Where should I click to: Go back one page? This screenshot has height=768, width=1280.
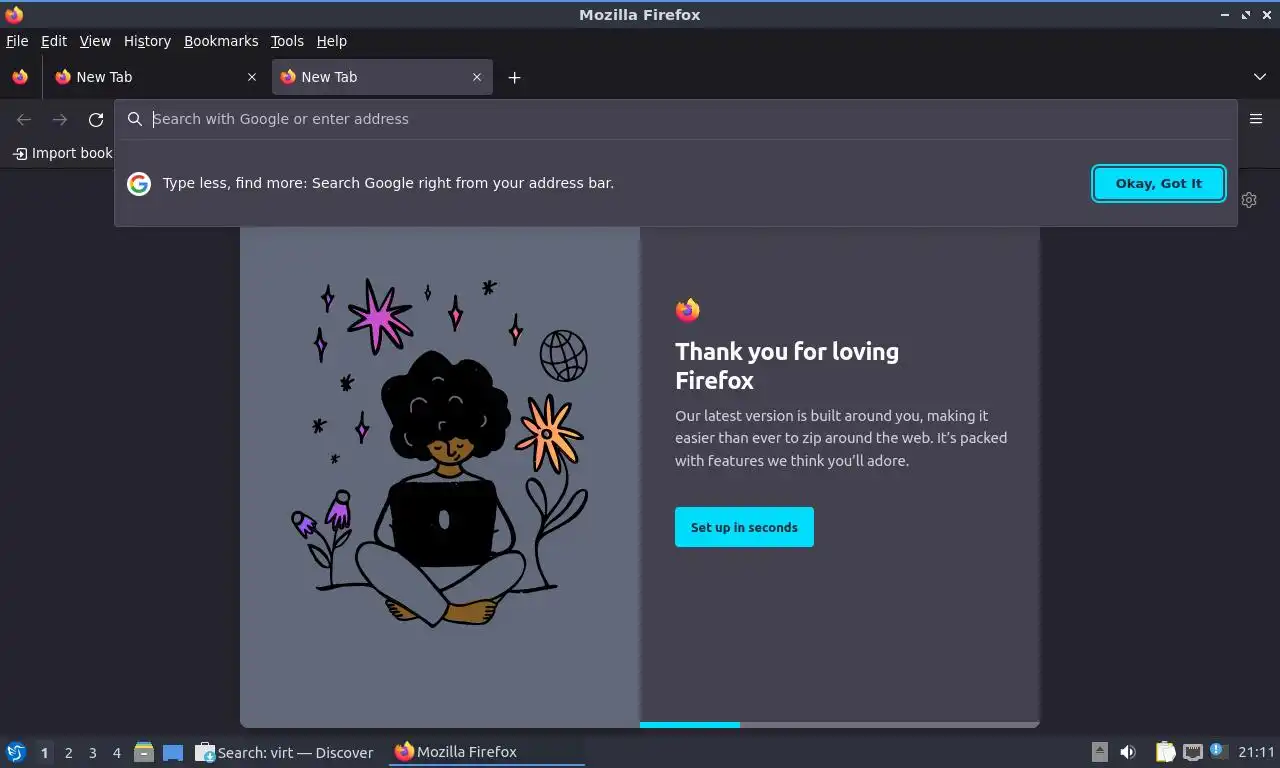[x=24, y=120]
